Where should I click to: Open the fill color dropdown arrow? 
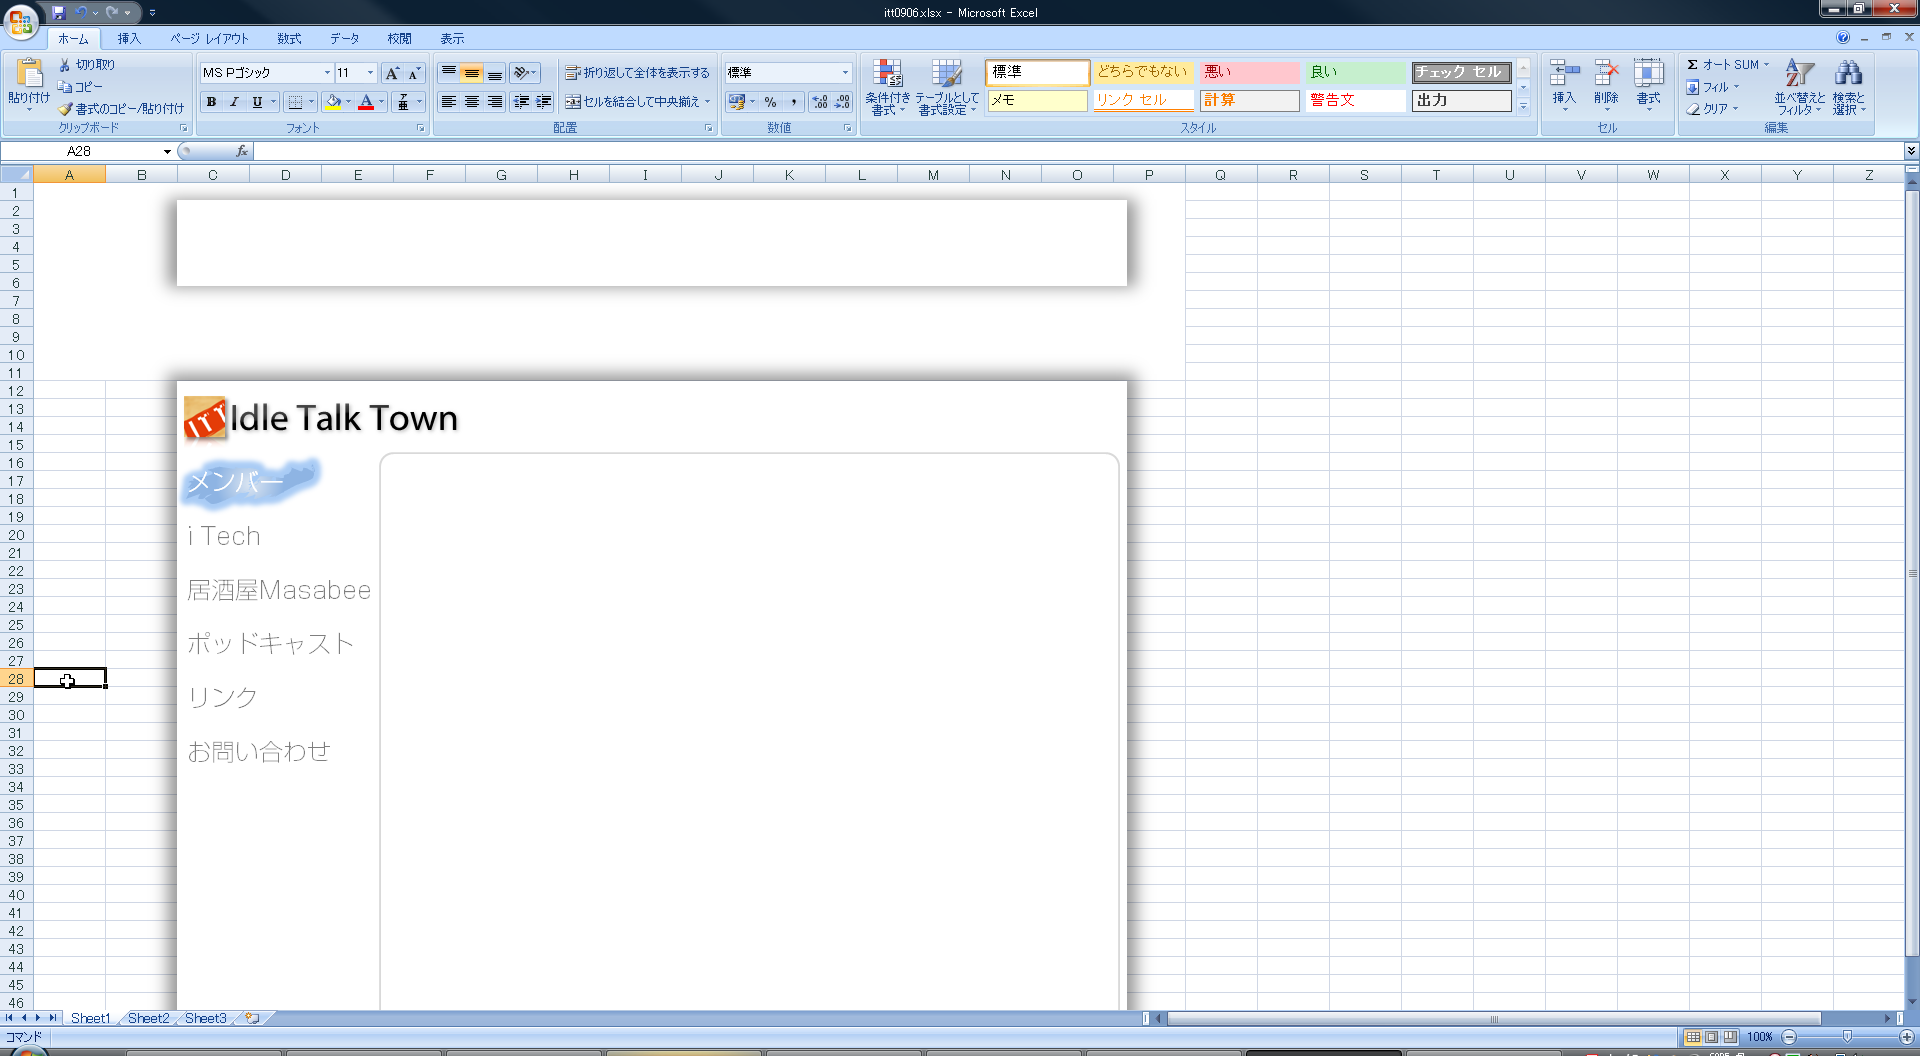tap(348, 102)
